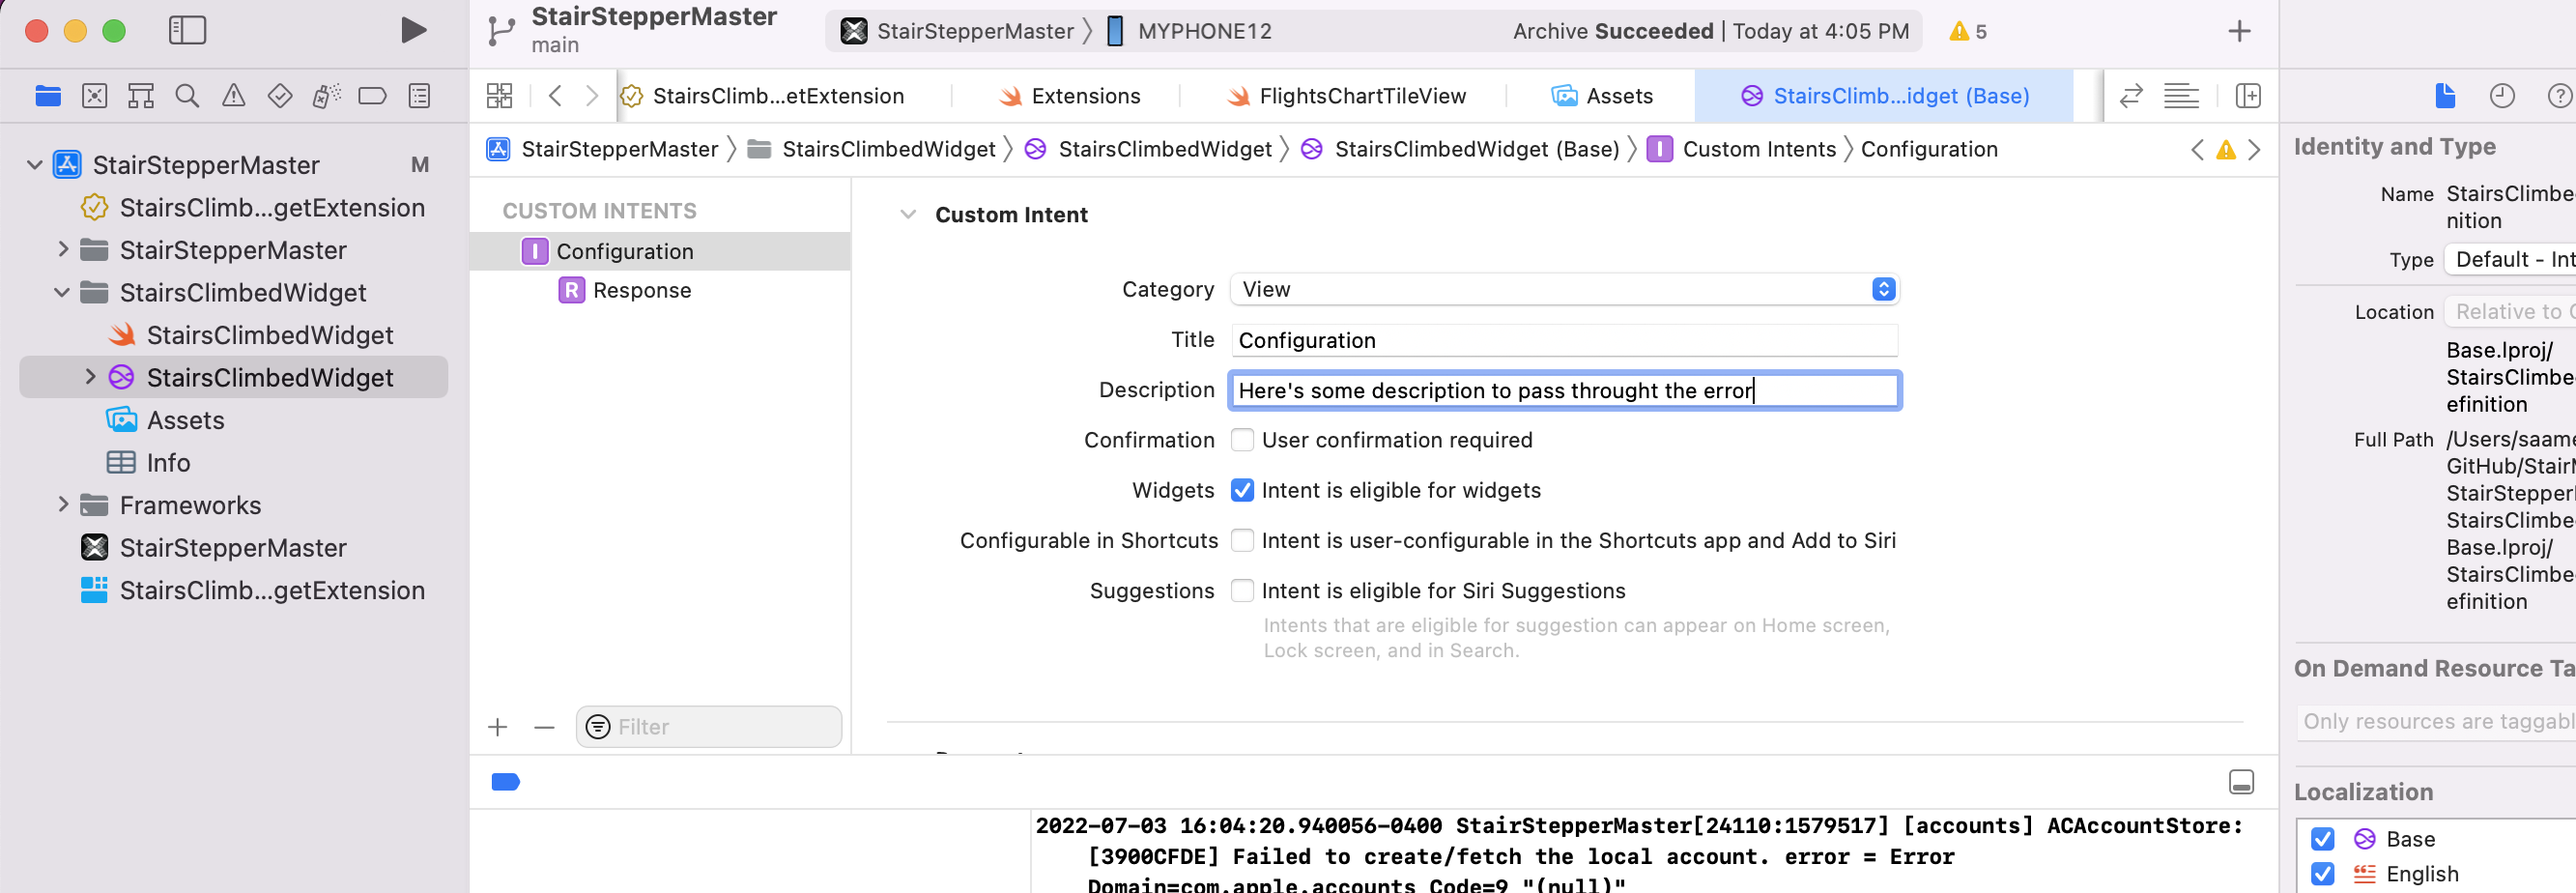
Task: Toggle the blue breakpoint activation tag
Action: pyautogui.click(x=506, y=782)
